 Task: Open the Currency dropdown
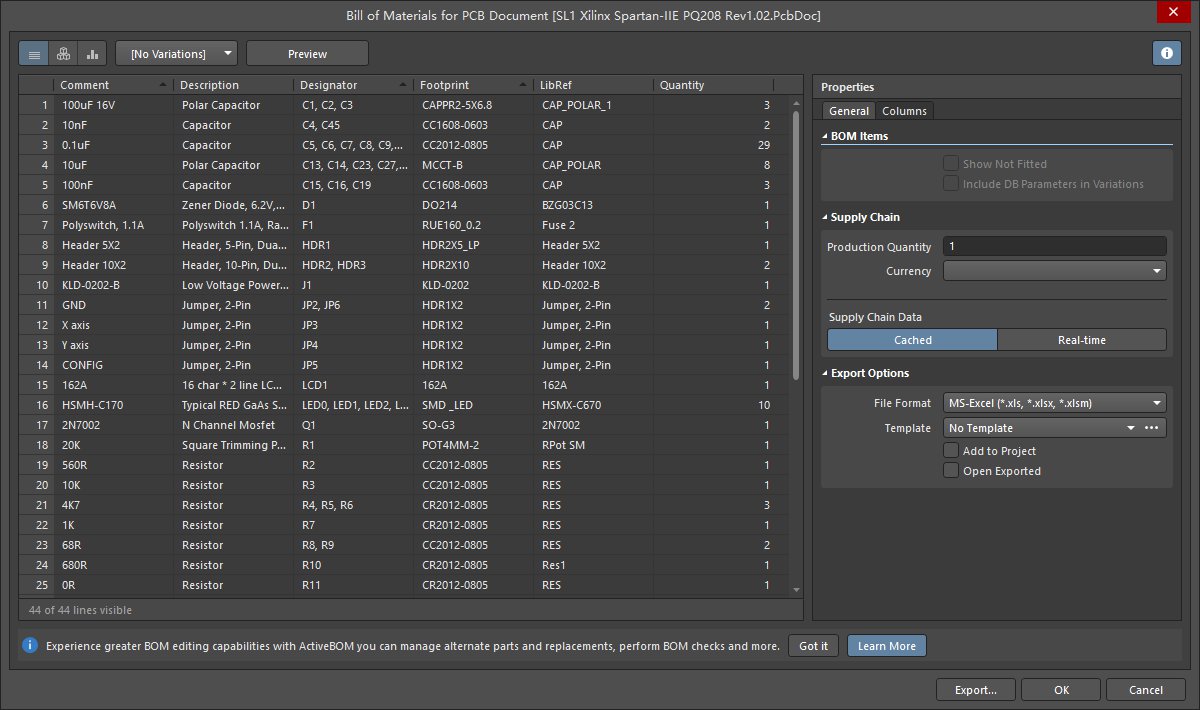(1055, 271)
